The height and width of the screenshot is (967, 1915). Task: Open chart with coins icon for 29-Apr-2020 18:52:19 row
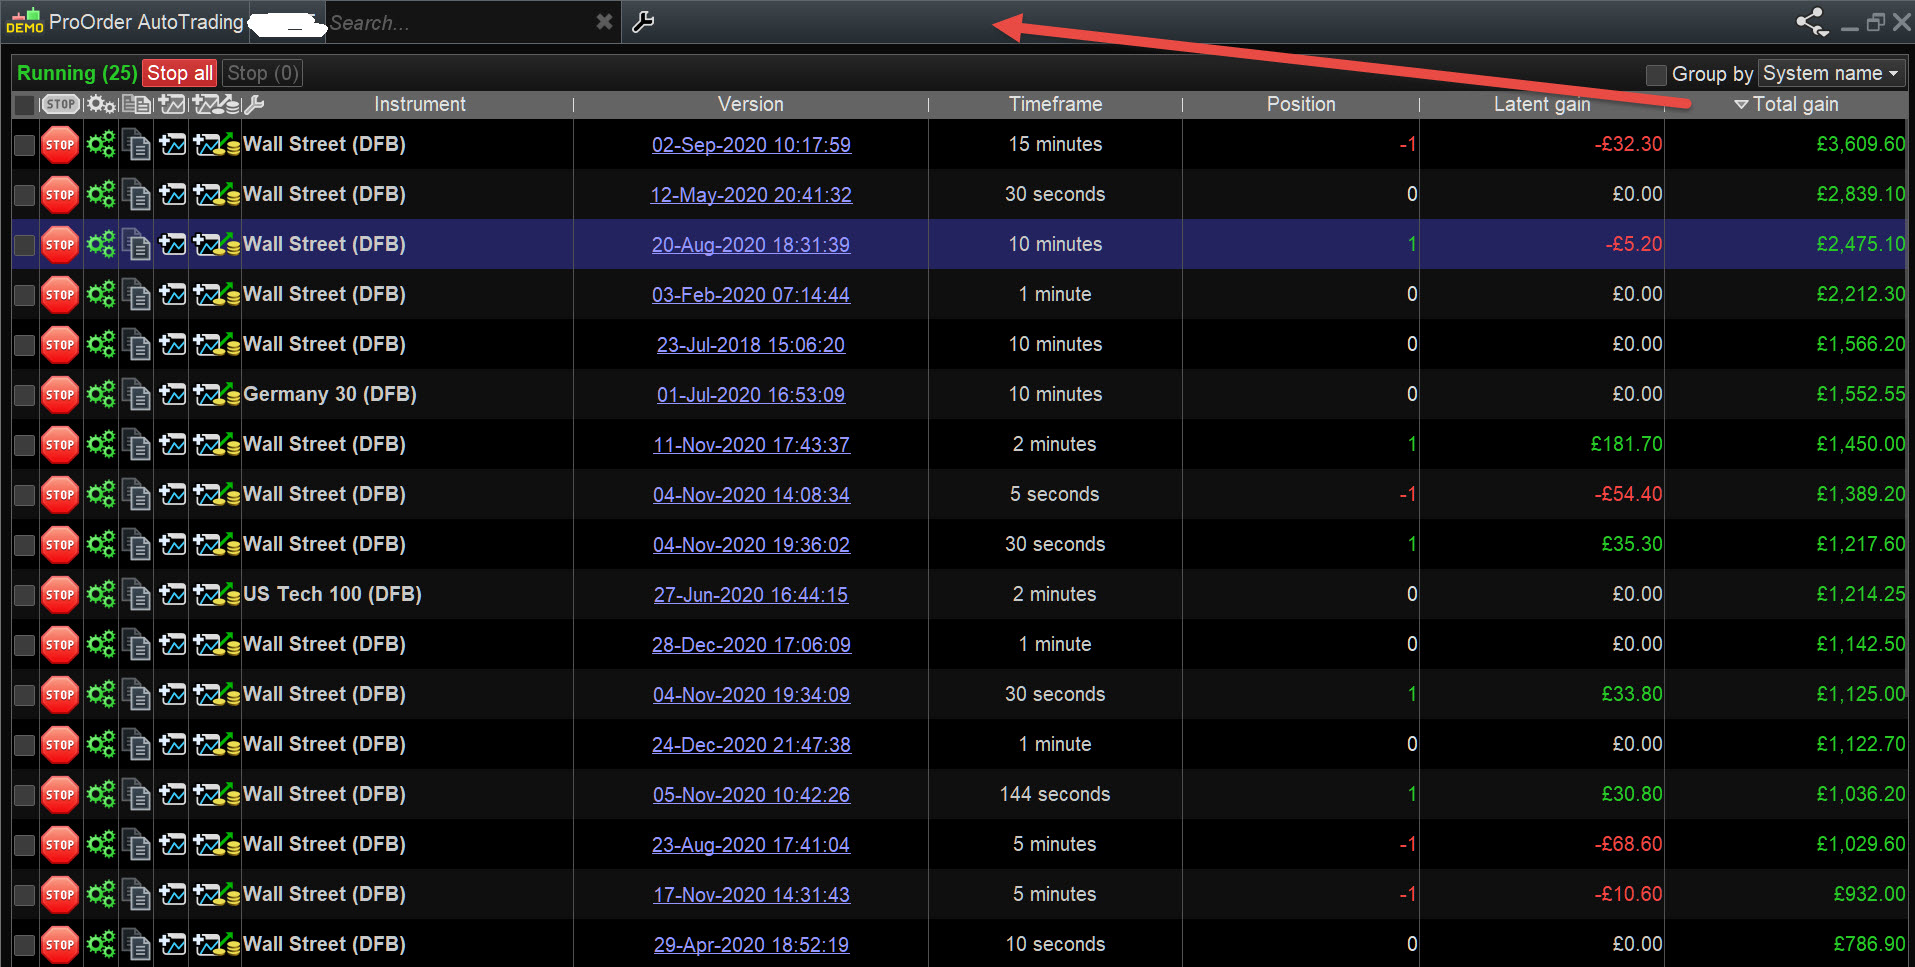coord(216,944)
